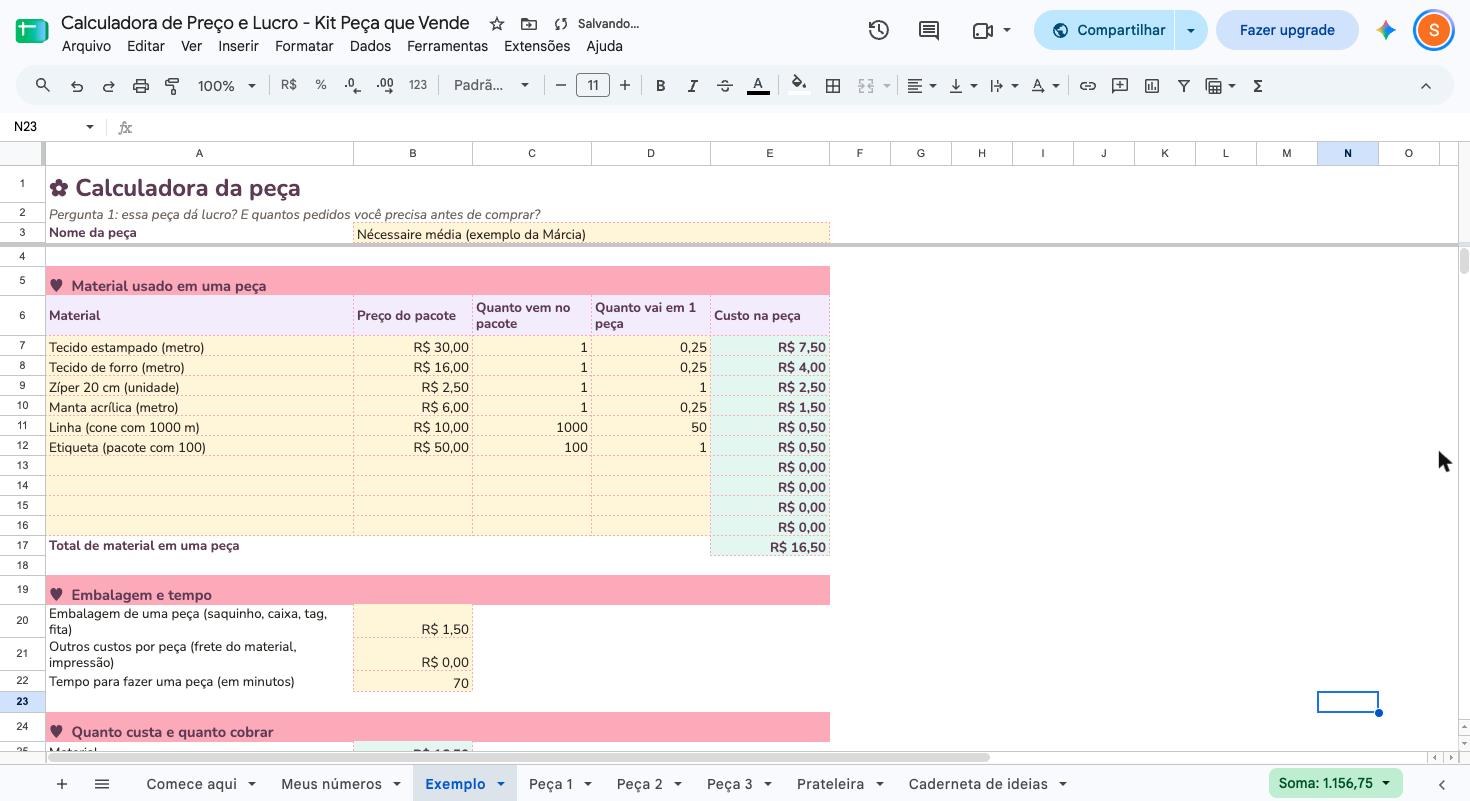The width and height of the screenshot is (1470, 801).
Task: Toggle strikethrough formatting
Action: (x=725, y=86)
